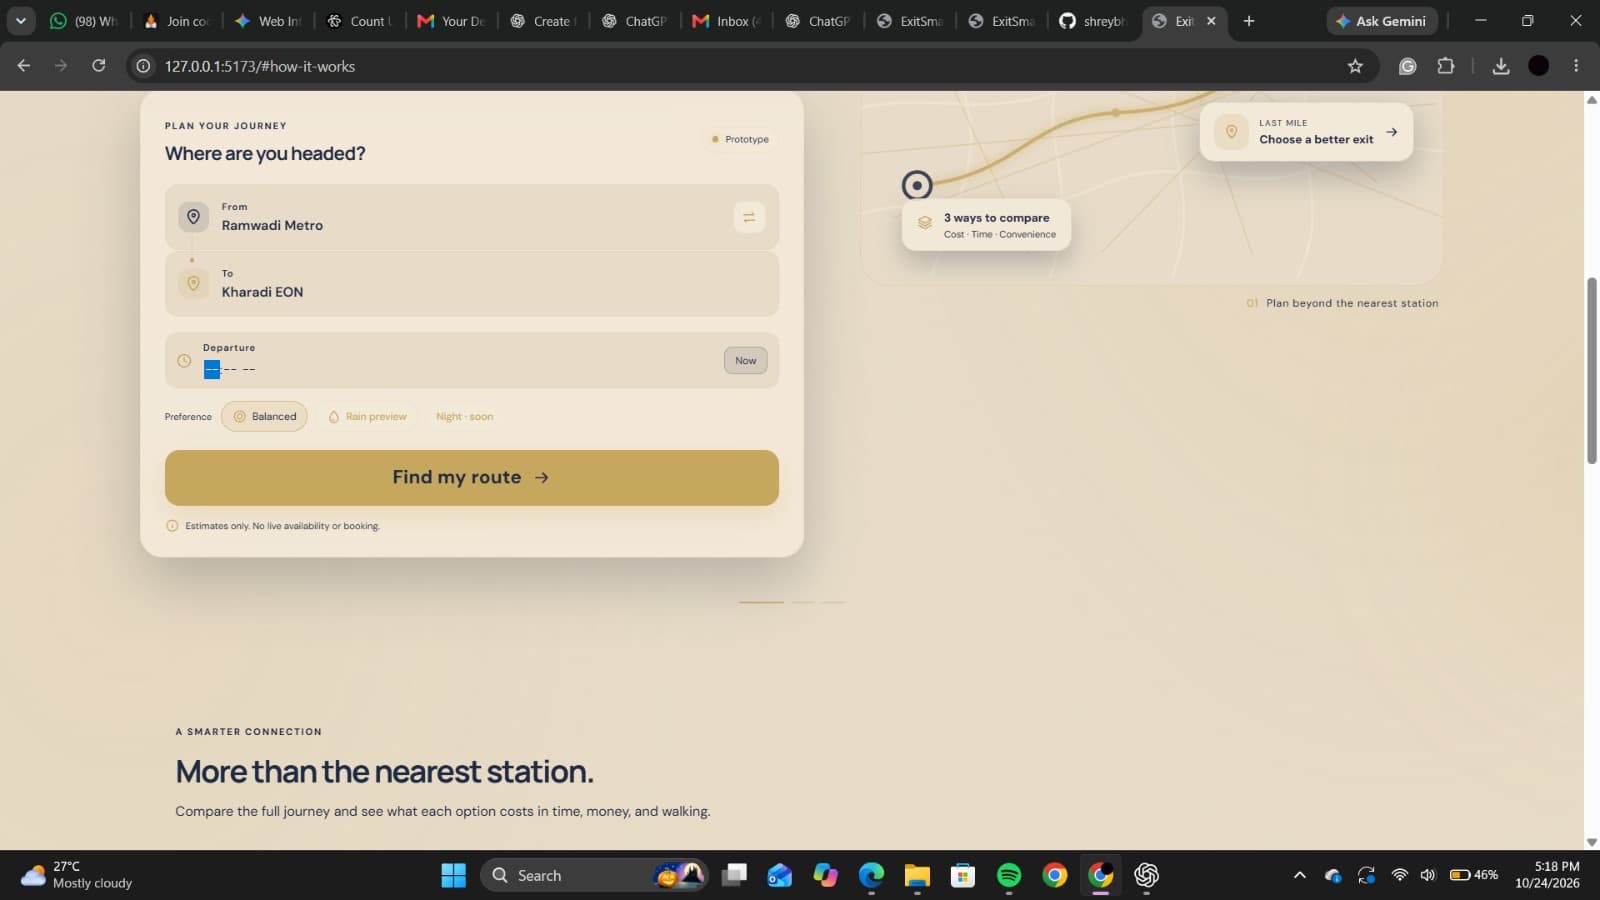Open the Windows Start menu
The image size is (1600, 900).
pyautogui.click(x=454, y=875)
